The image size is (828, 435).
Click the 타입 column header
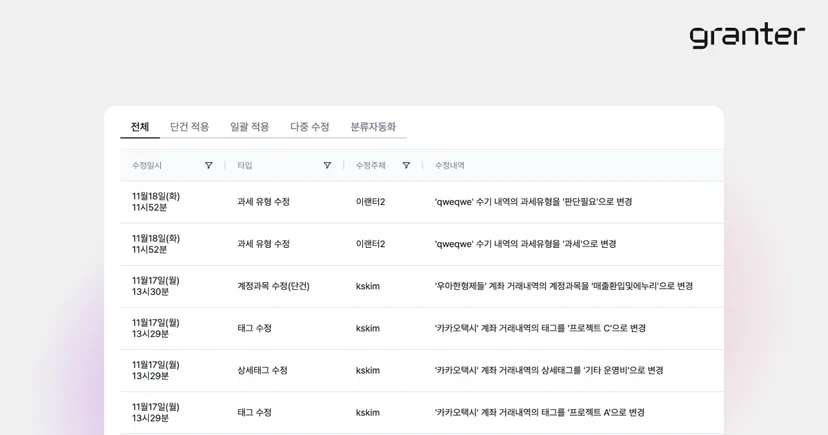[245, 165]
